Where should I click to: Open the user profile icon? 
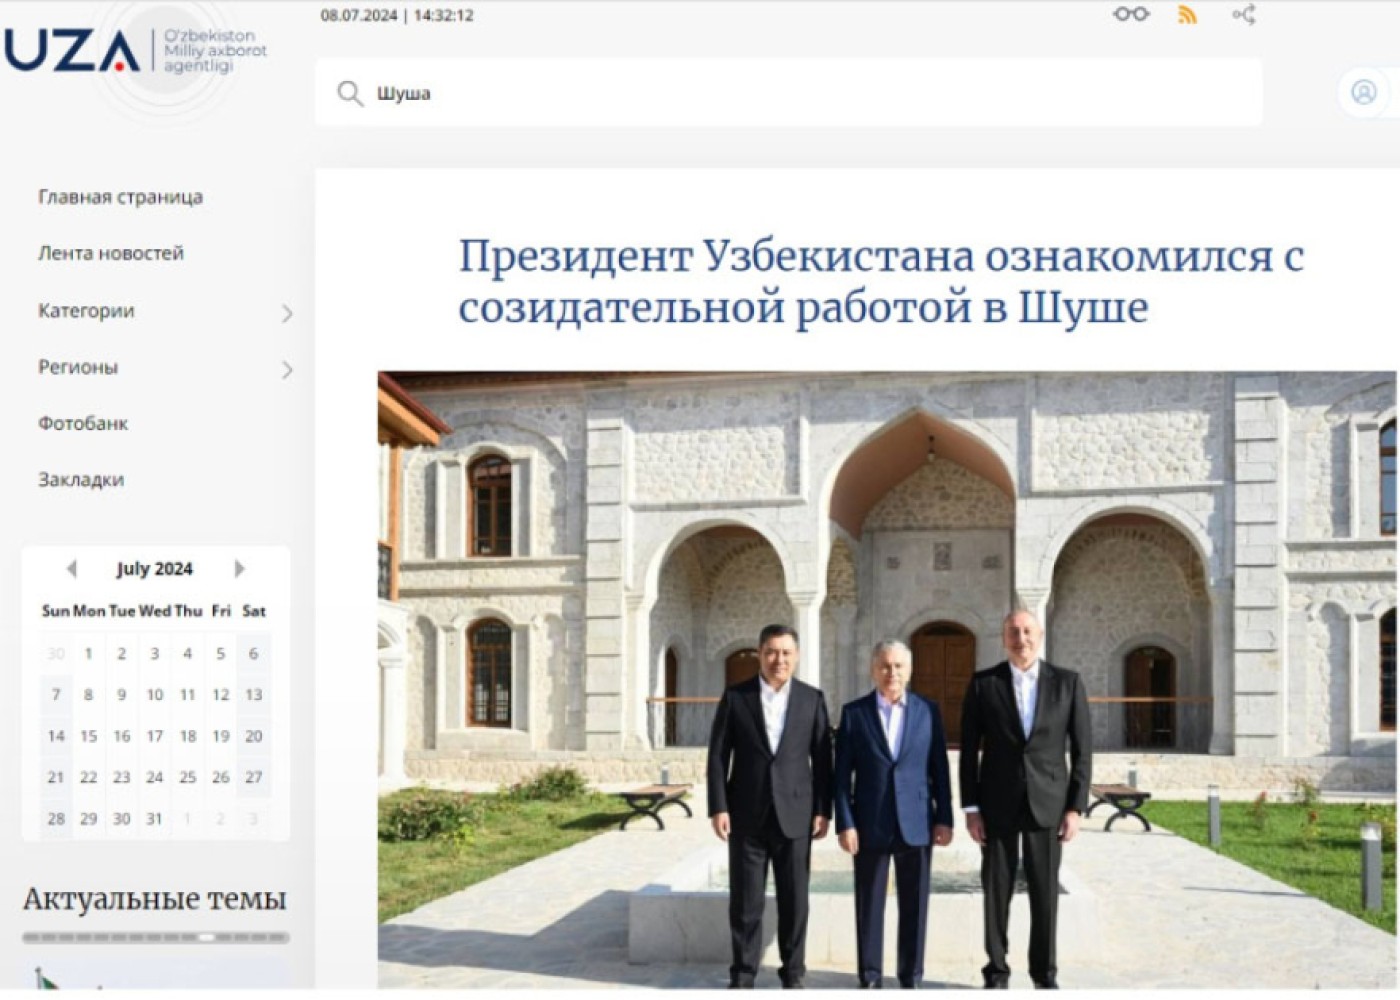[x=1363, y=92]
